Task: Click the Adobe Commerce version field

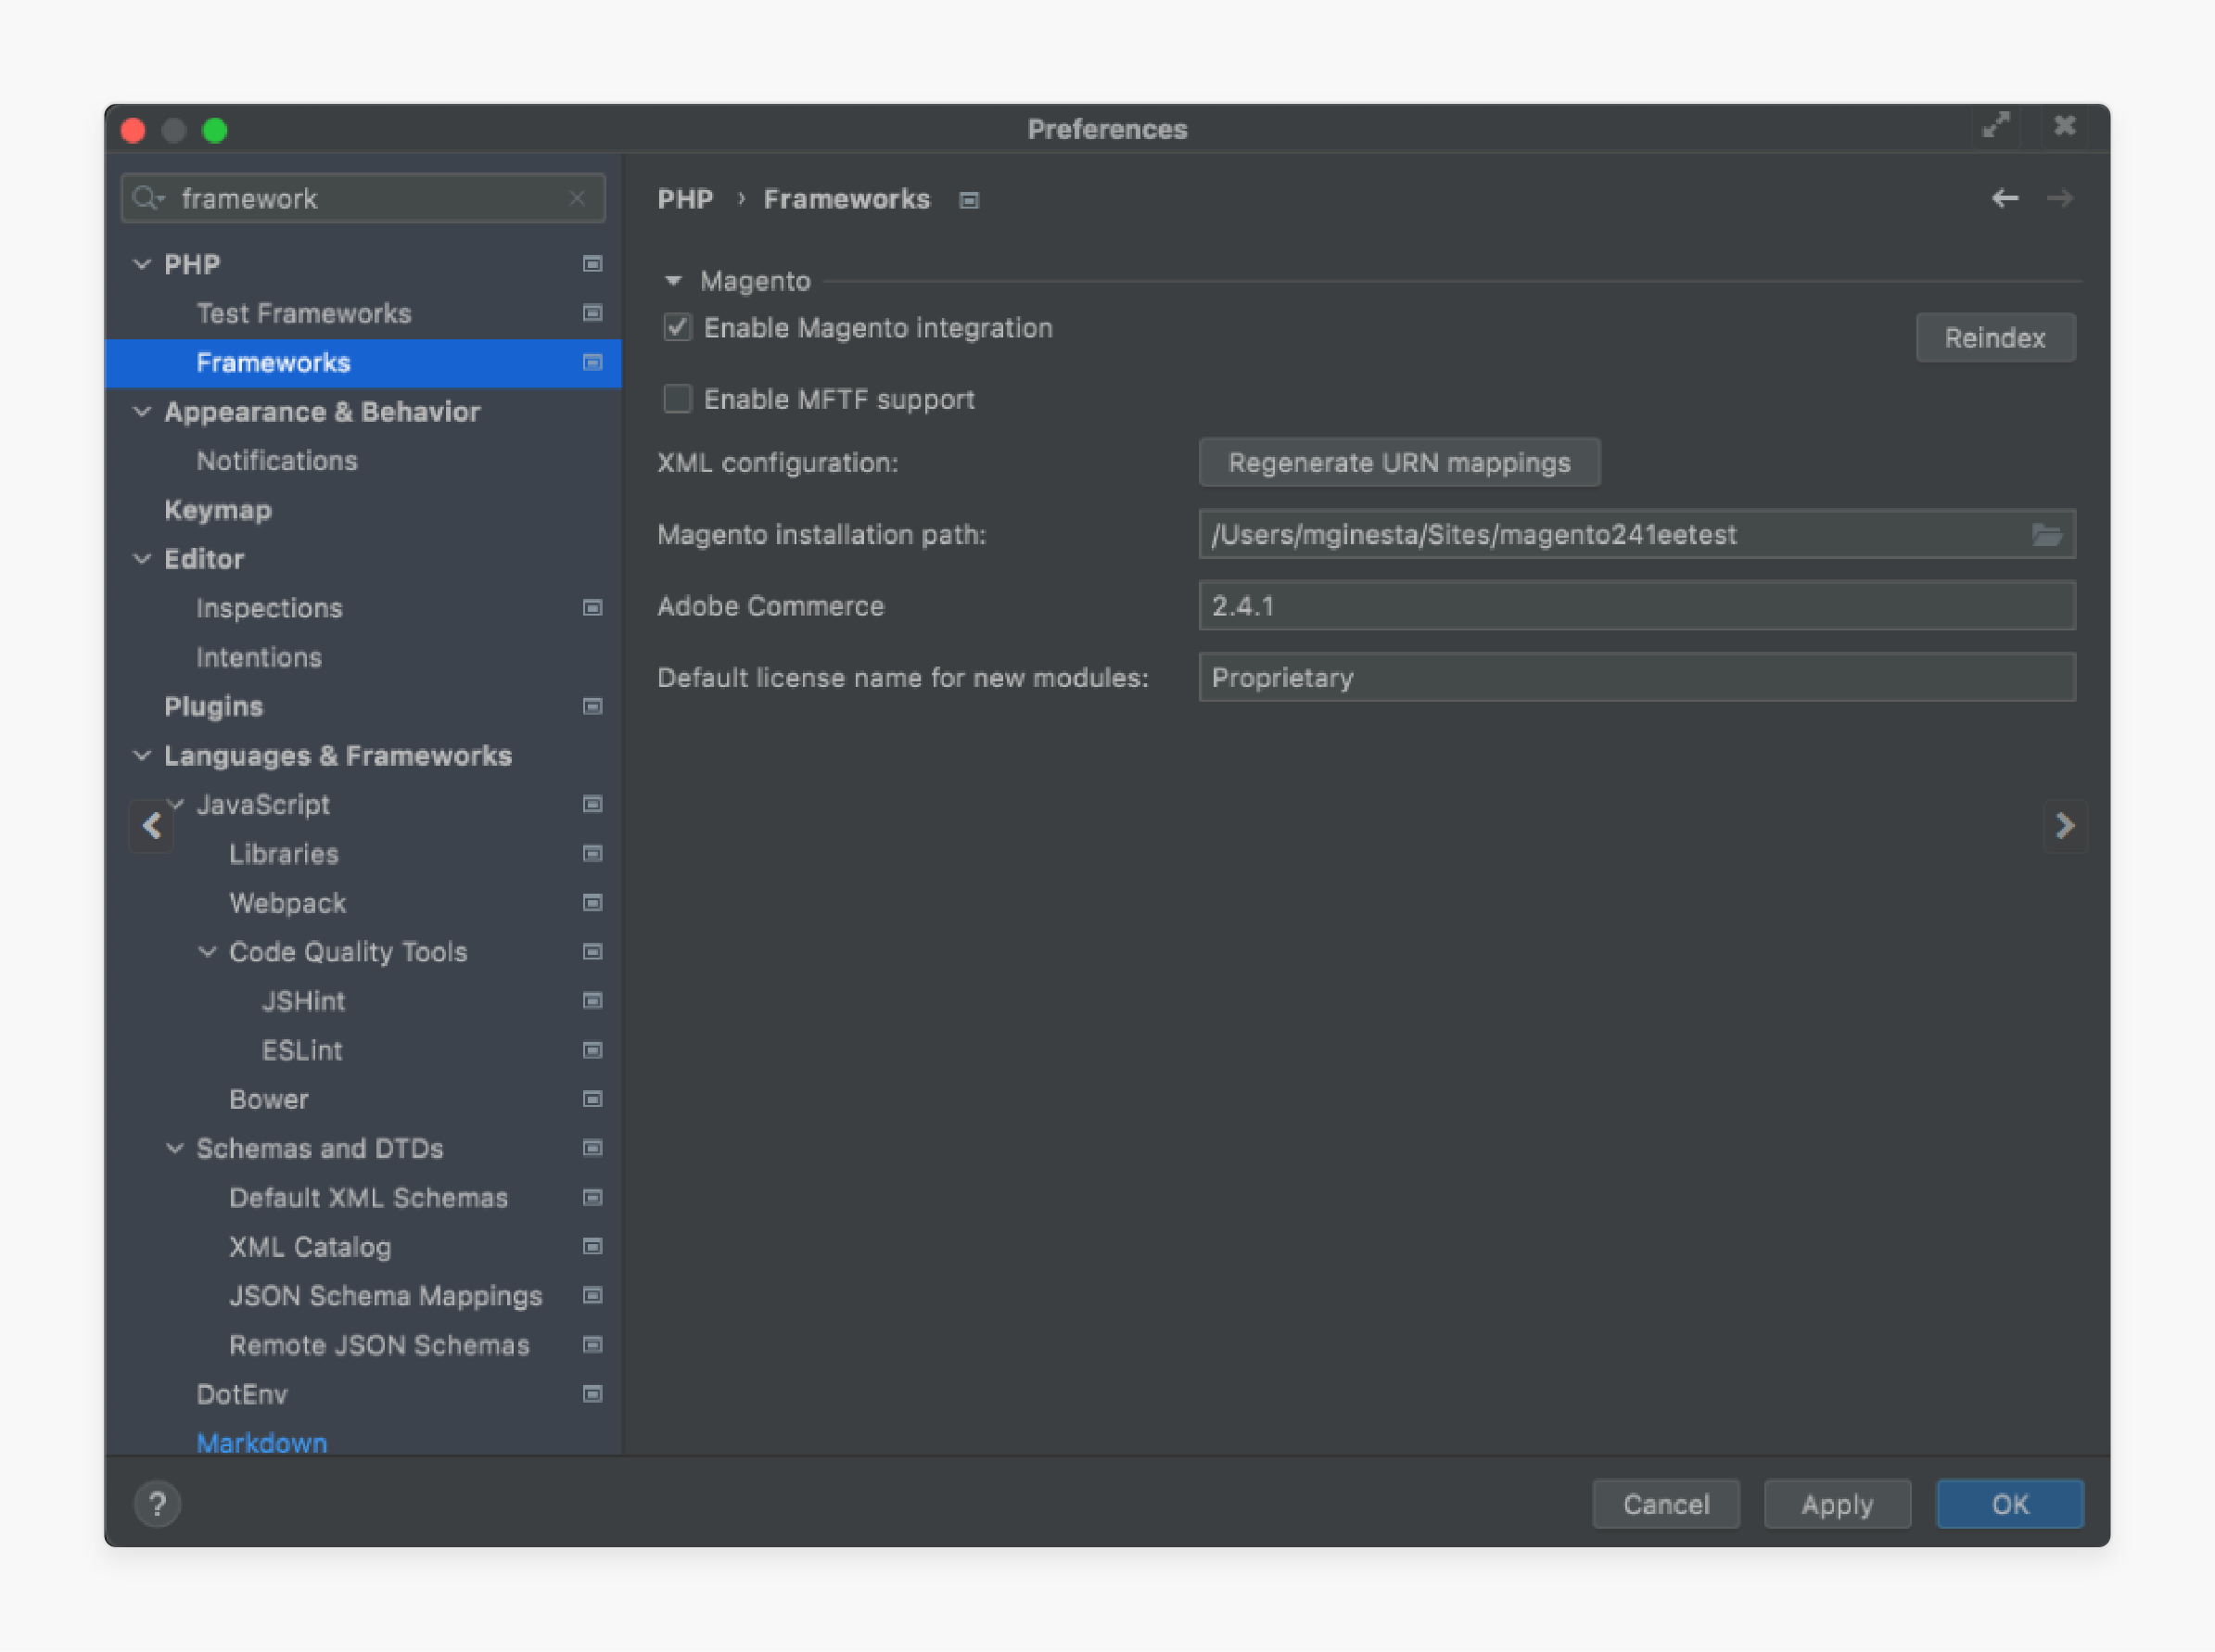Action: (1637, 606)
